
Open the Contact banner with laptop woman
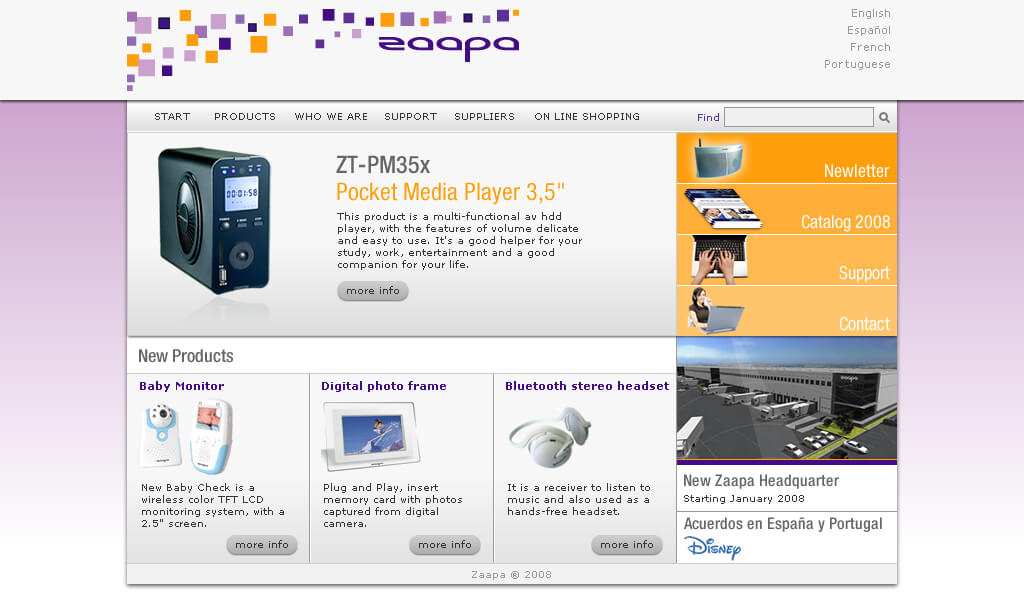787,312
